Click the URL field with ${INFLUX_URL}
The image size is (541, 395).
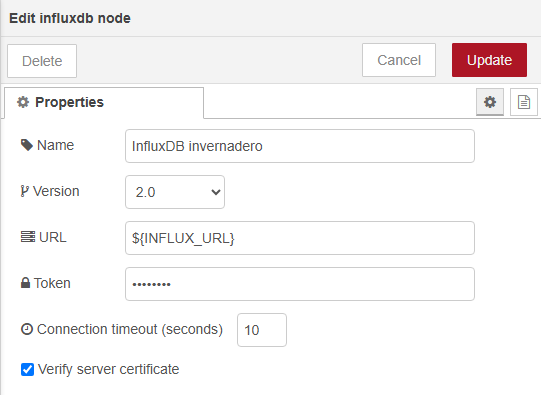coord(300,238)
